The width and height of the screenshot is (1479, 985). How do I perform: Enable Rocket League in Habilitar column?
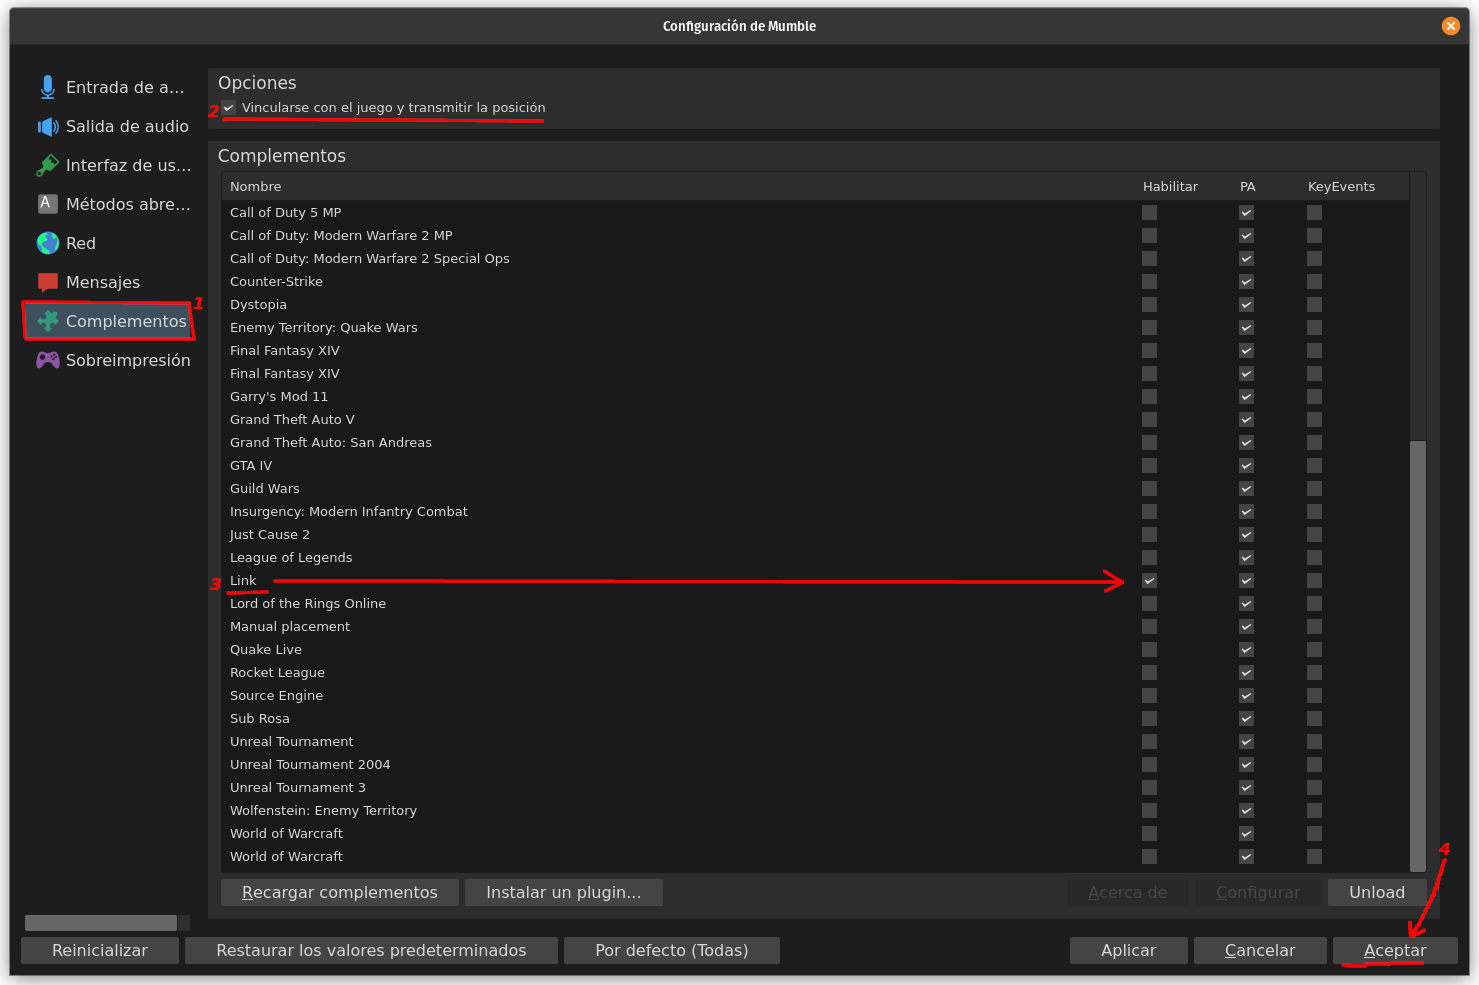point(1149,673)
